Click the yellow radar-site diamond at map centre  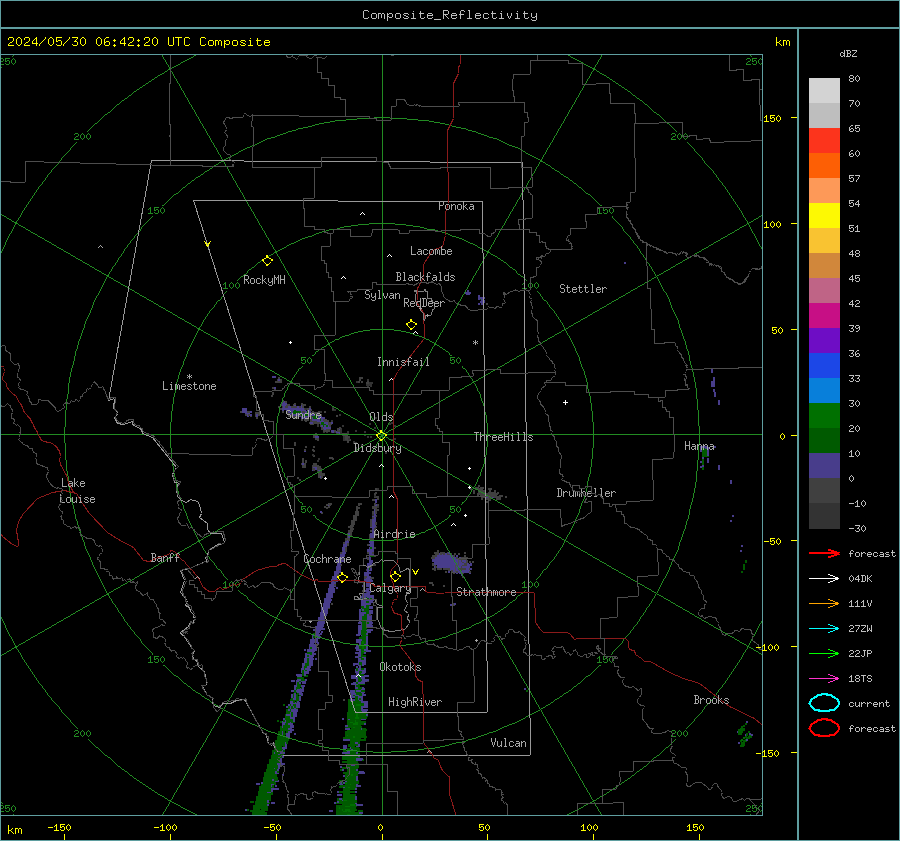tap(381, 436)
